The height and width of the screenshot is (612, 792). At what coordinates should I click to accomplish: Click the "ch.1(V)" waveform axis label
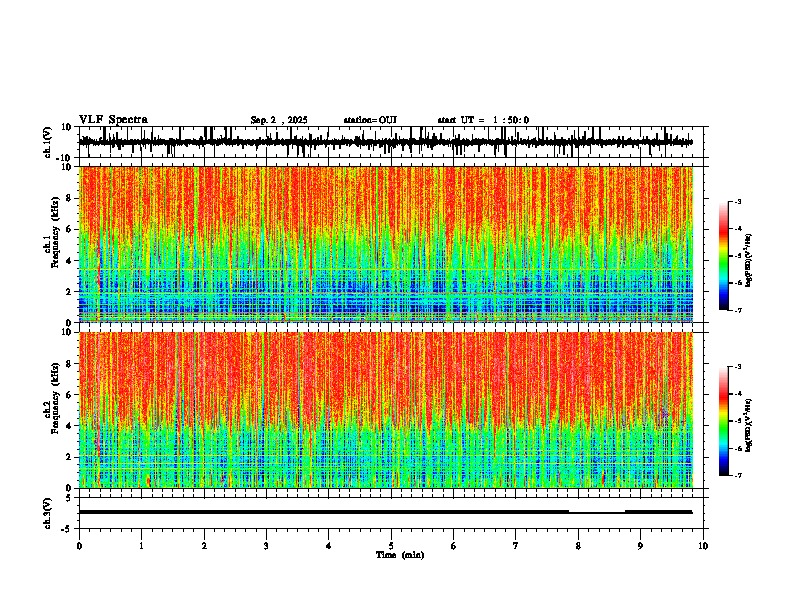tap(47, 142)
